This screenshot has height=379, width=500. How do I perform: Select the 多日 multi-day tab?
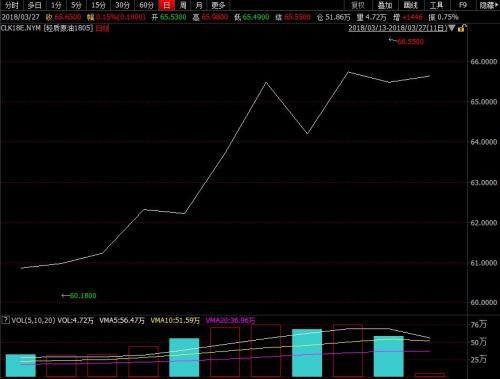(35, 5)
